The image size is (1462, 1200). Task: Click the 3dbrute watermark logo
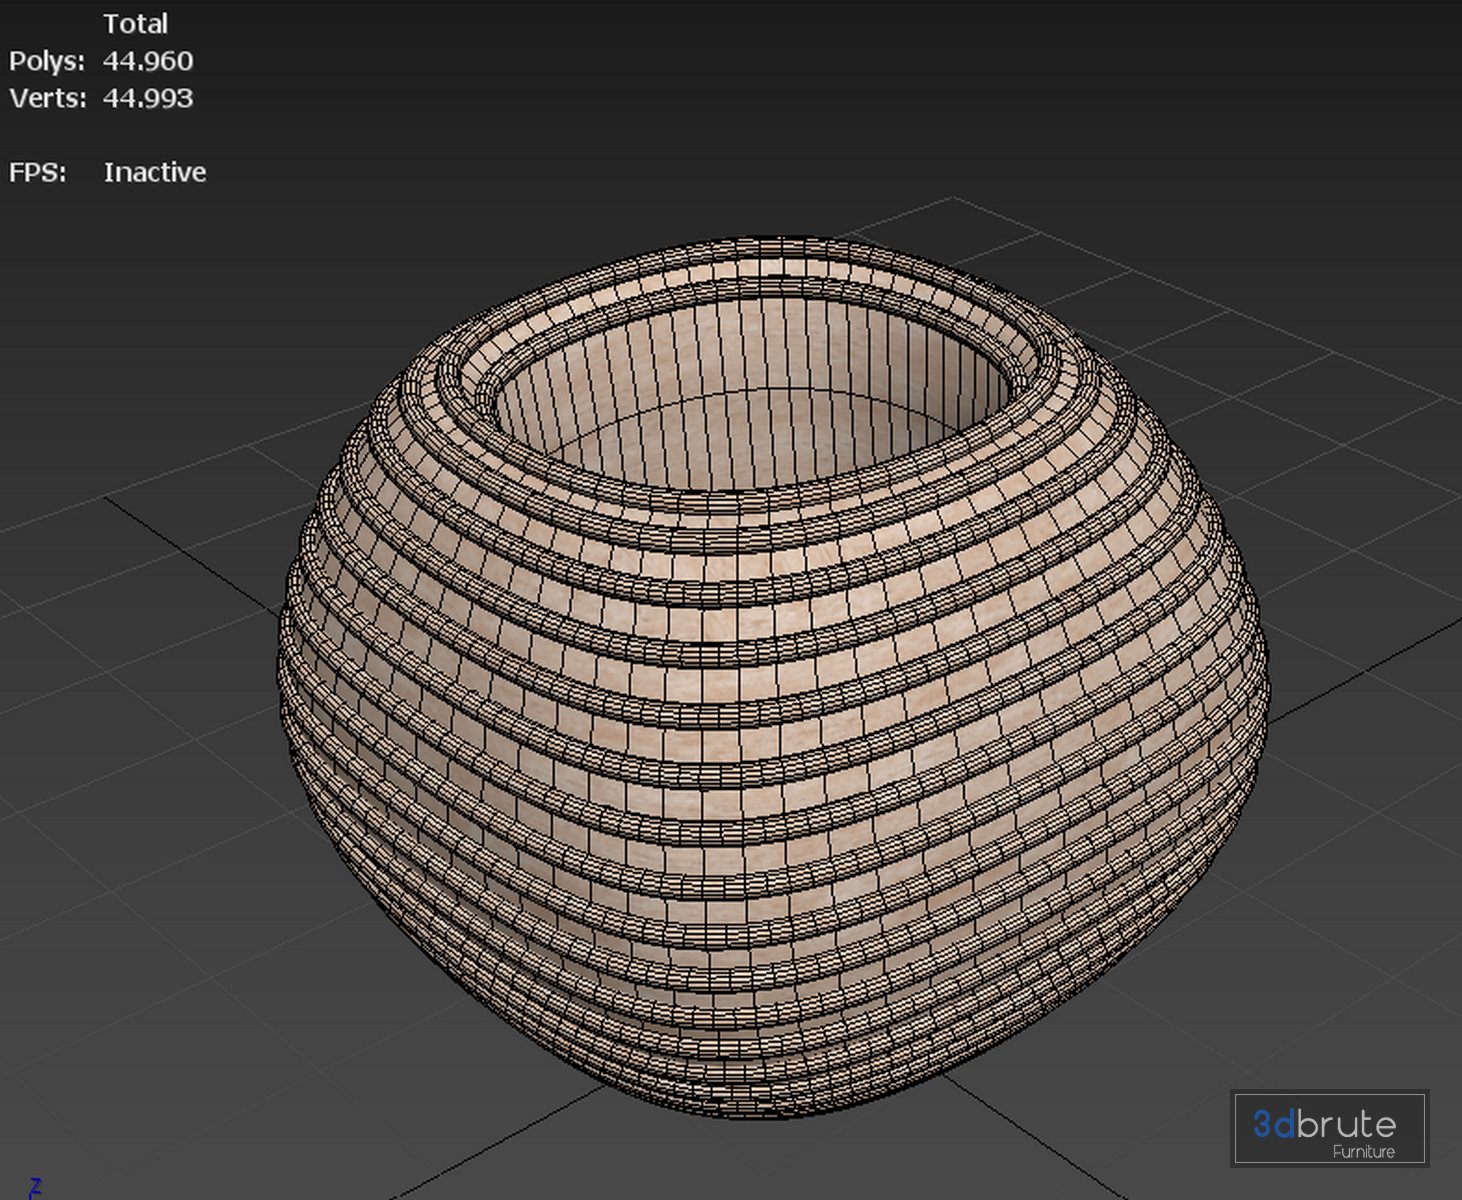[x=1329, y=1129]
